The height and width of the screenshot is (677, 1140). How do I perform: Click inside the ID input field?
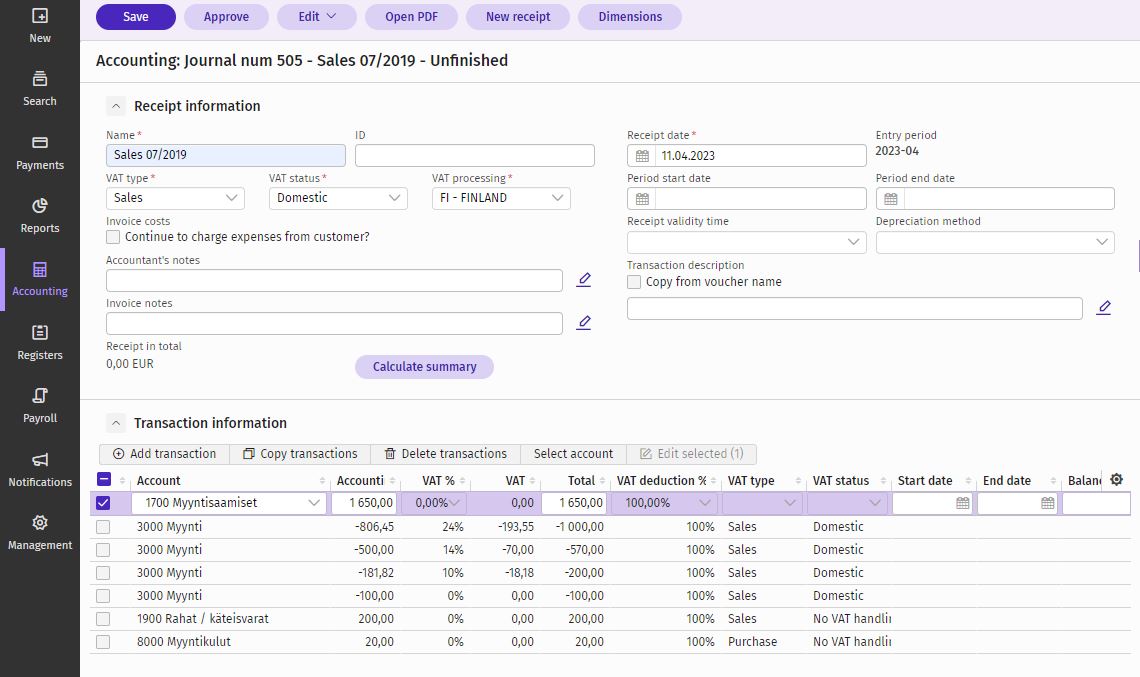(x=474, y=155)
